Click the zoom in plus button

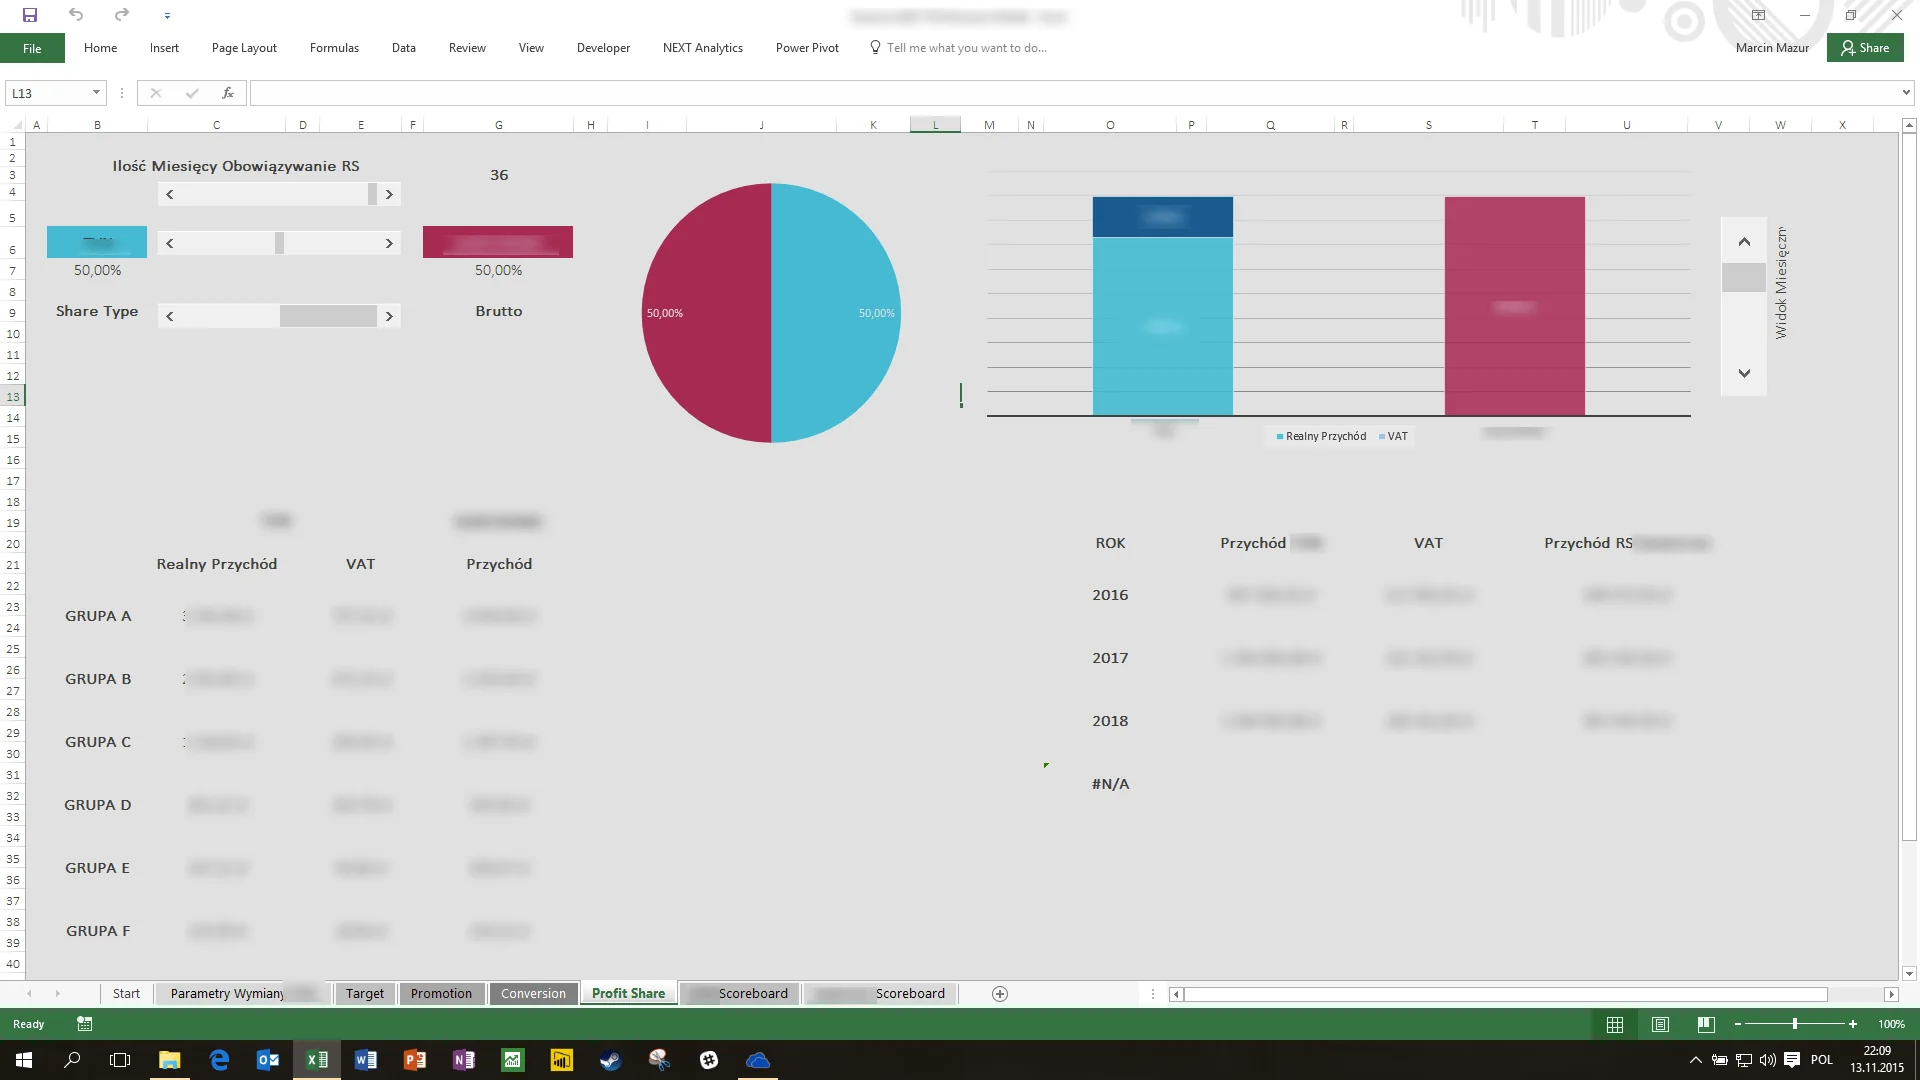1853,1024
